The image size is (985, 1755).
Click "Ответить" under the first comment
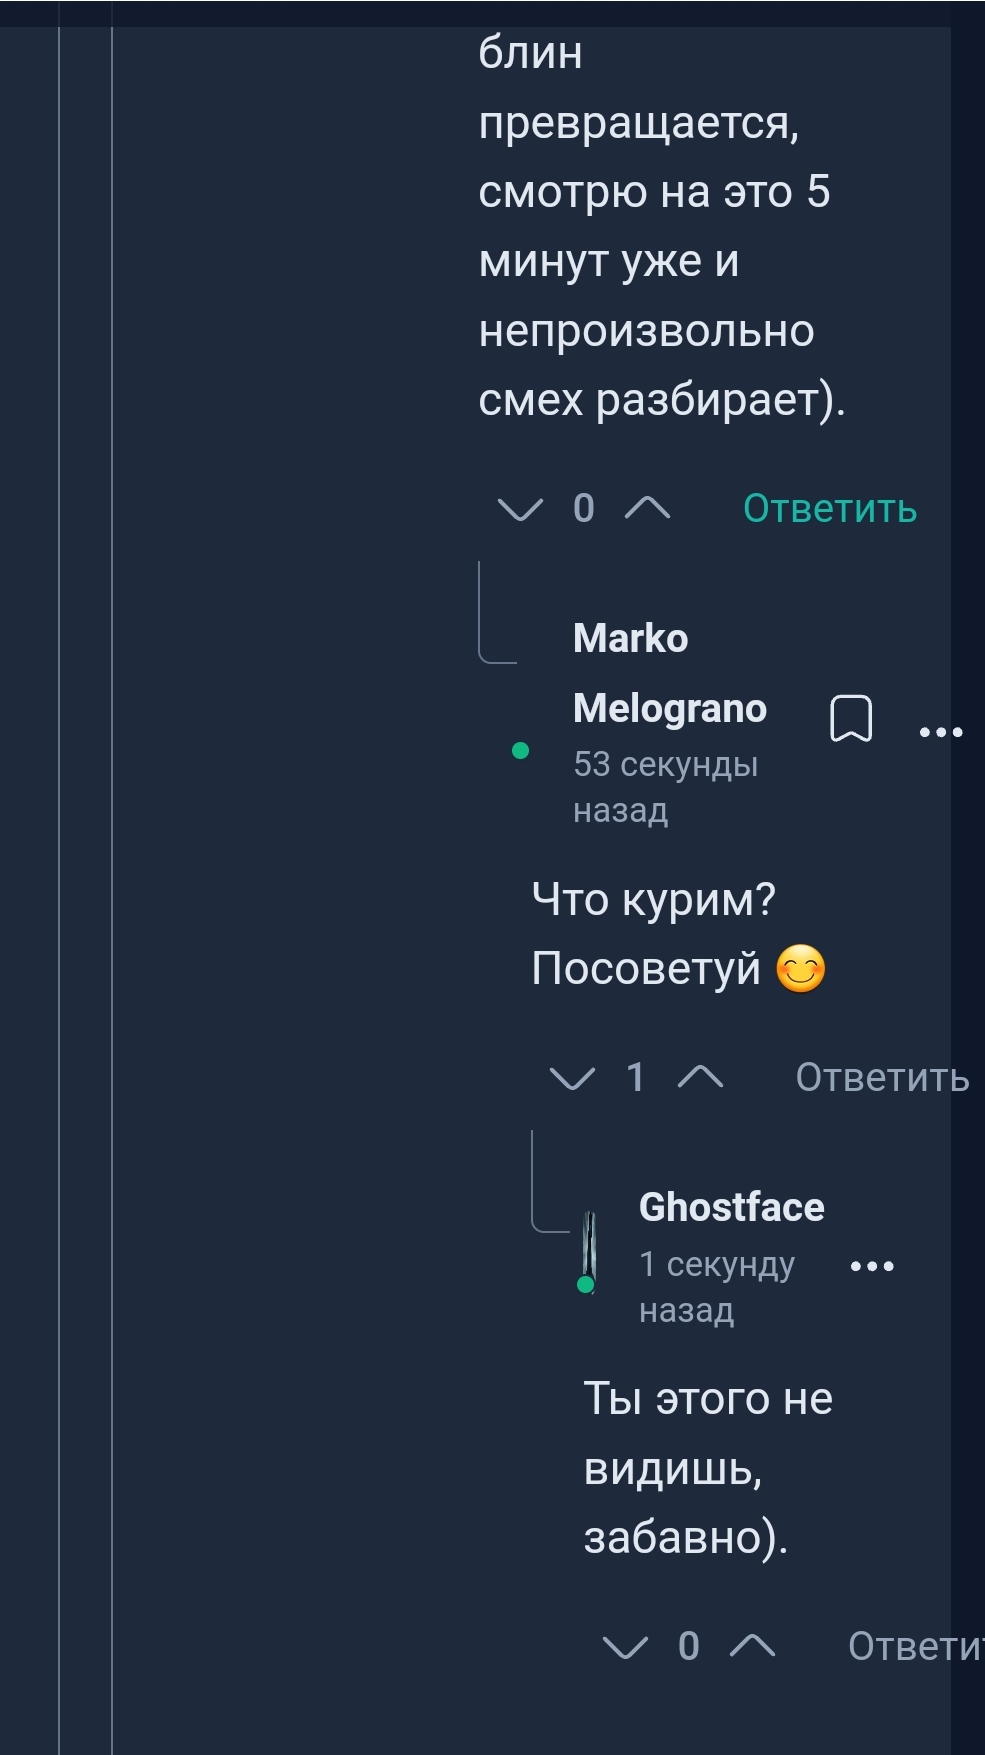point(828,508)
